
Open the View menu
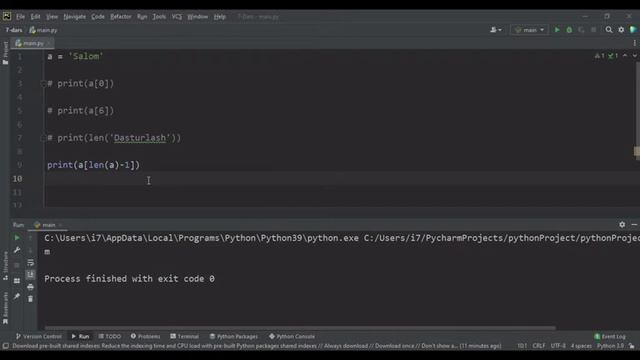click(x=52, y=17)
